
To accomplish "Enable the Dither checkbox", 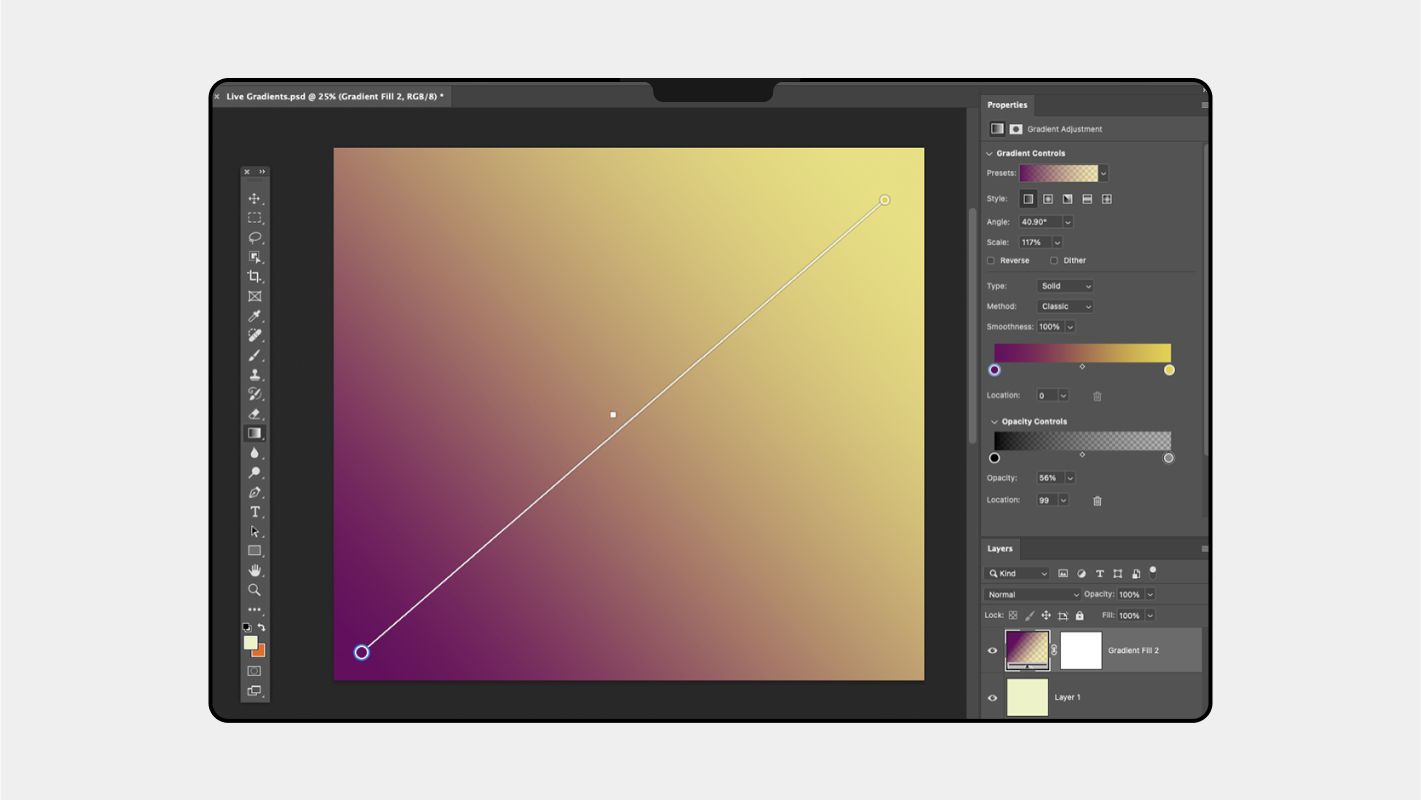I will tap(1053, 260).
